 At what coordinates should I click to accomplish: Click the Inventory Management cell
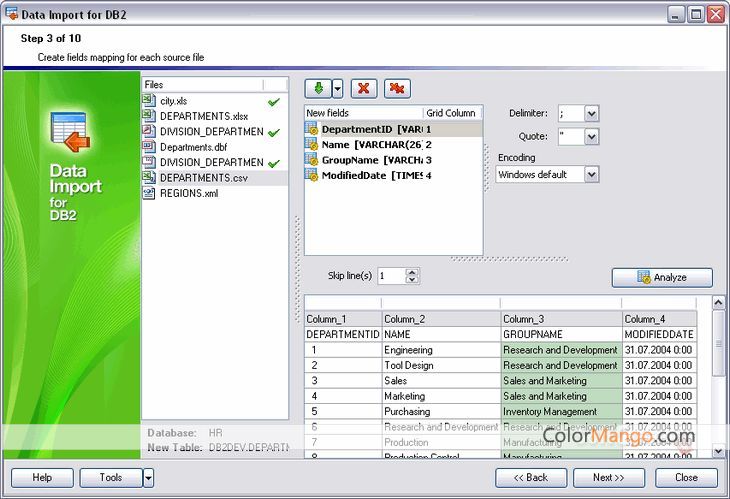pyautogui.click(x=561, y=411)
